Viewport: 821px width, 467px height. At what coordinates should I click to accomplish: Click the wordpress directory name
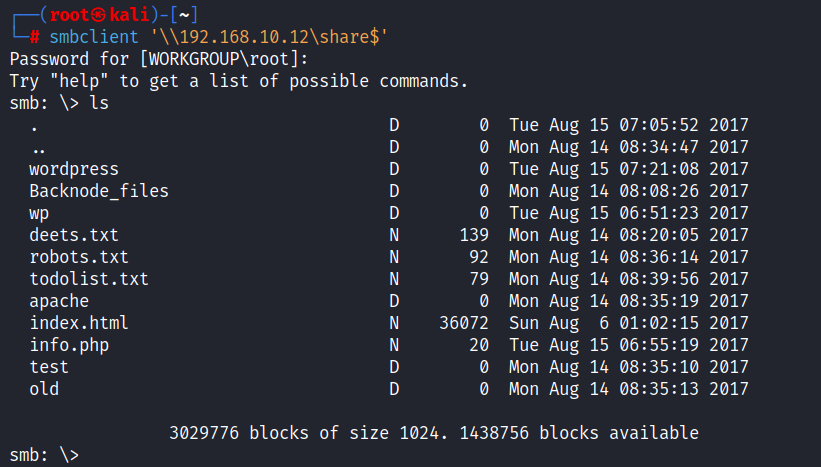point(74,169)
